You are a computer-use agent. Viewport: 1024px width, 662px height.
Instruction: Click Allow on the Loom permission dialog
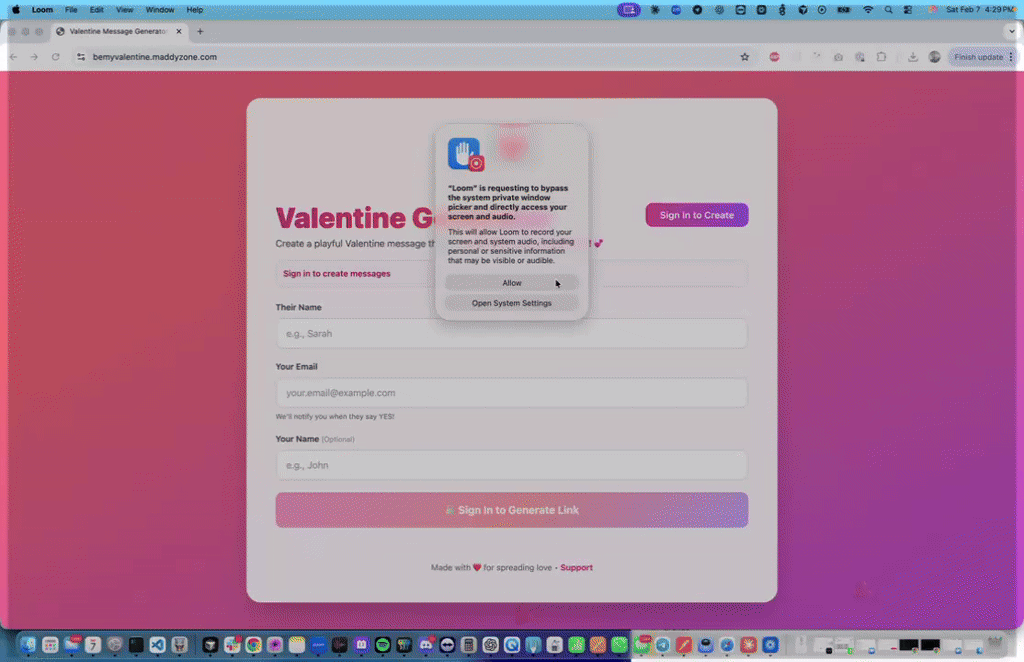(x=511, y=283)
